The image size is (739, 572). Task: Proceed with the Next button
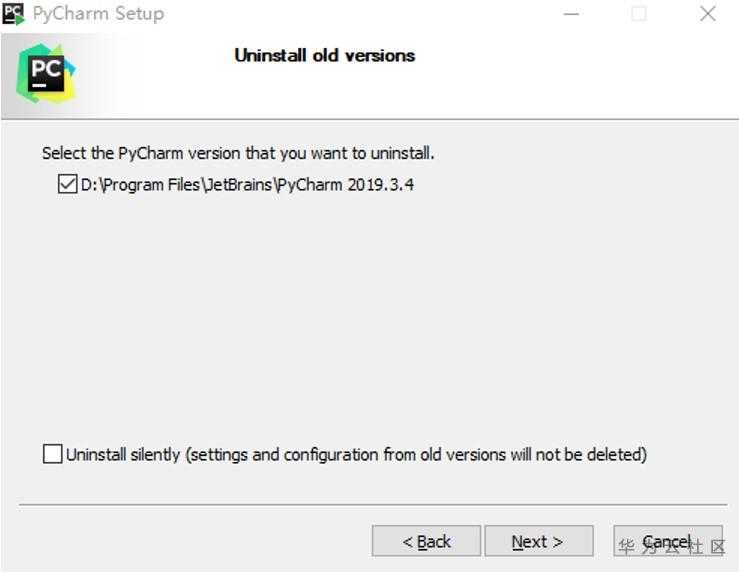click(x=538, y=541)
